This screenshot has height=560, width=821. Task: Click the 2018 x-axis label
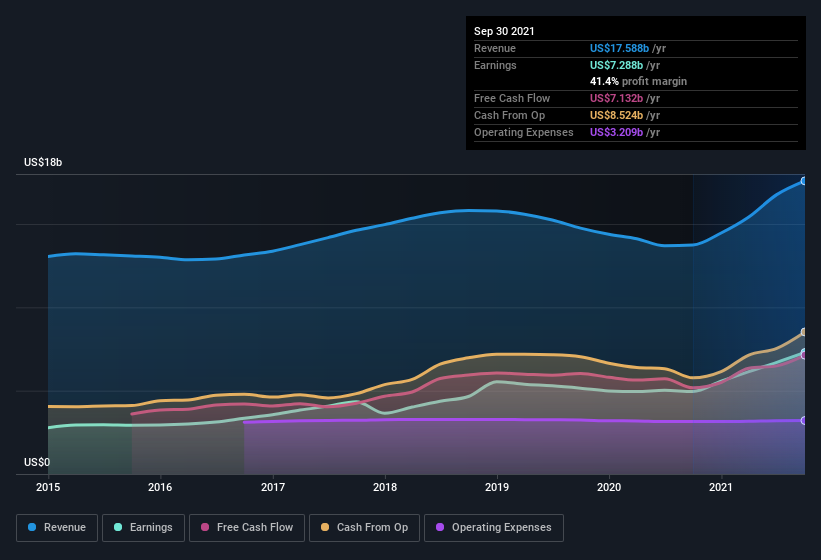(x=385, y=487)
